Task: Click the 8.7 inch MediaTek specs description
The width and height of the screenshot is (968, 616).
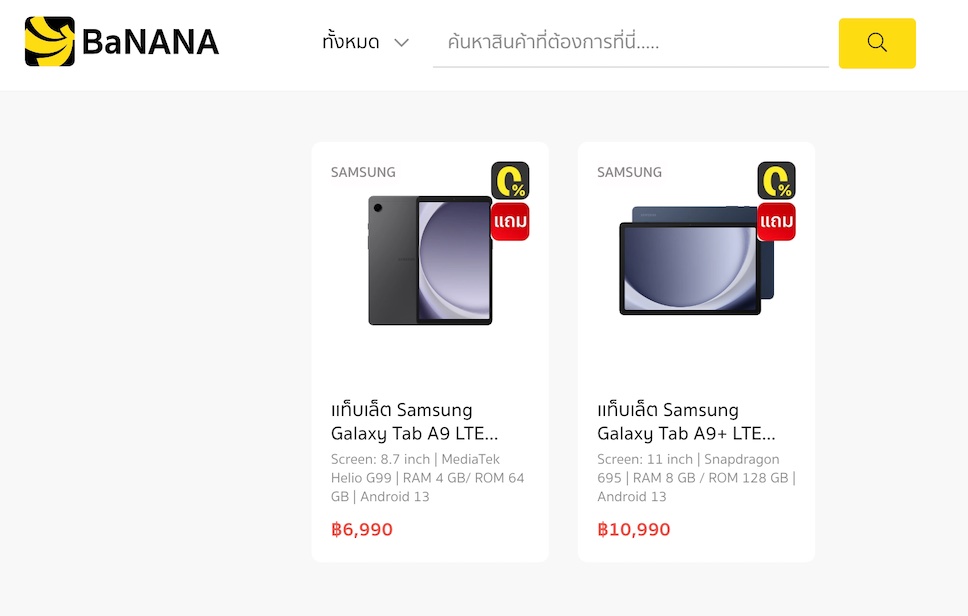Action: [427, 478]
